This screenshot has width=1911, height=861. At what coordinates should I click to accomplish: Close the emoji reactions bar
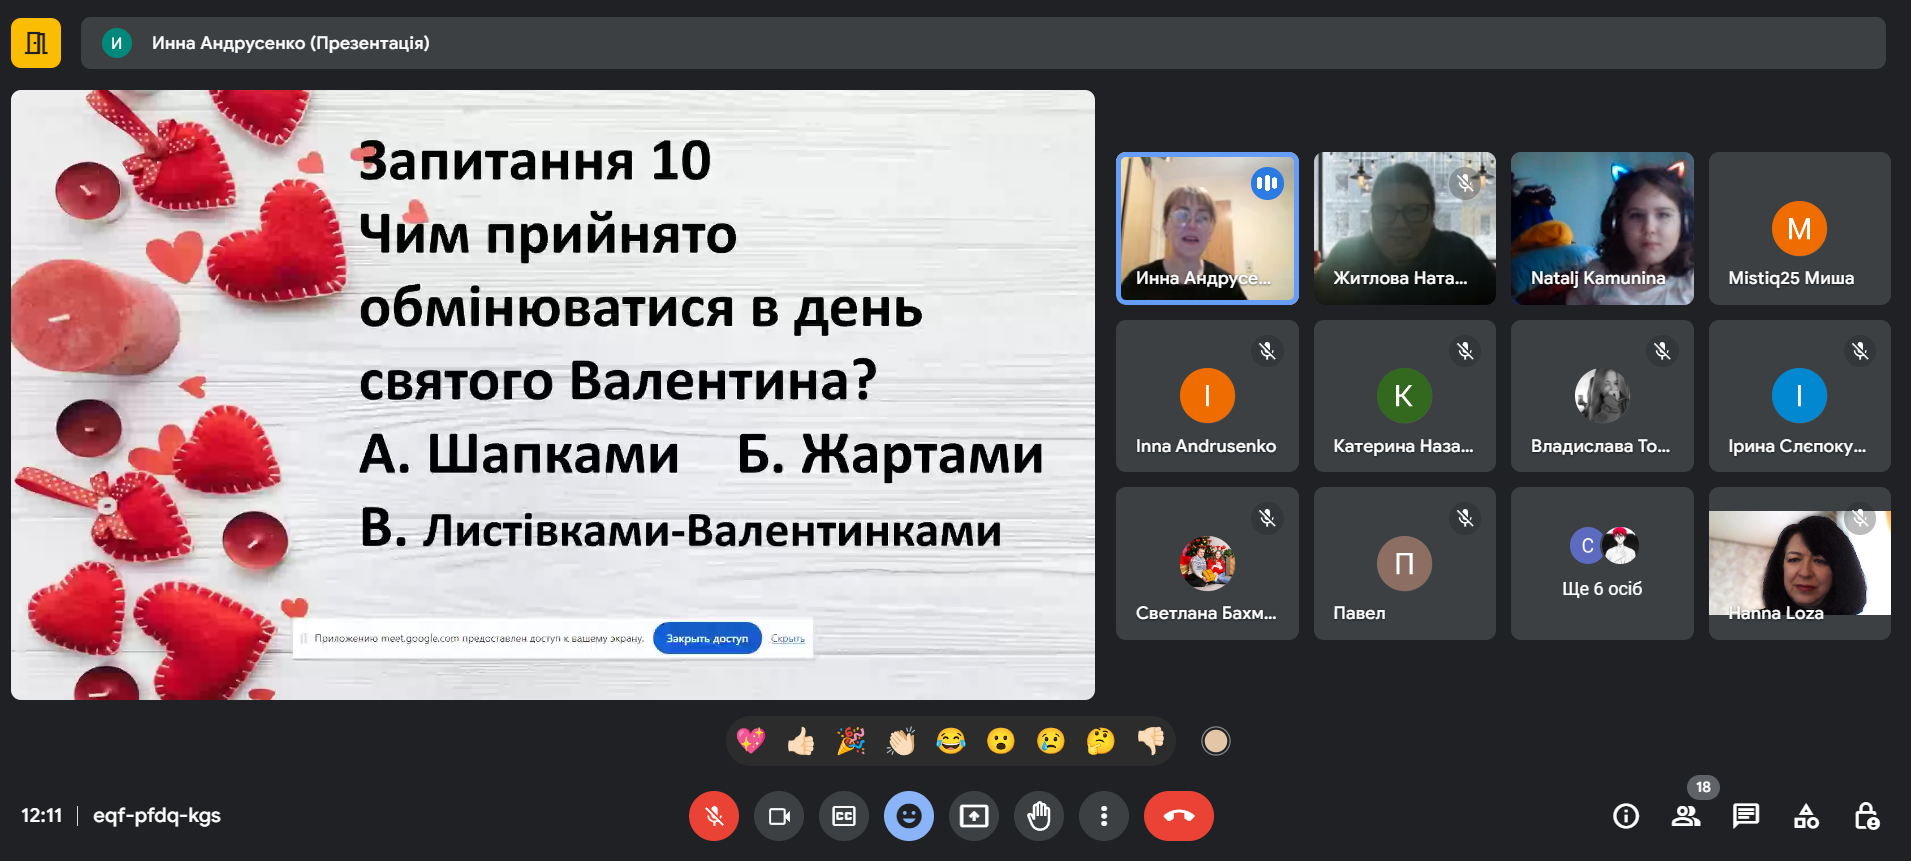pos(908,816)
